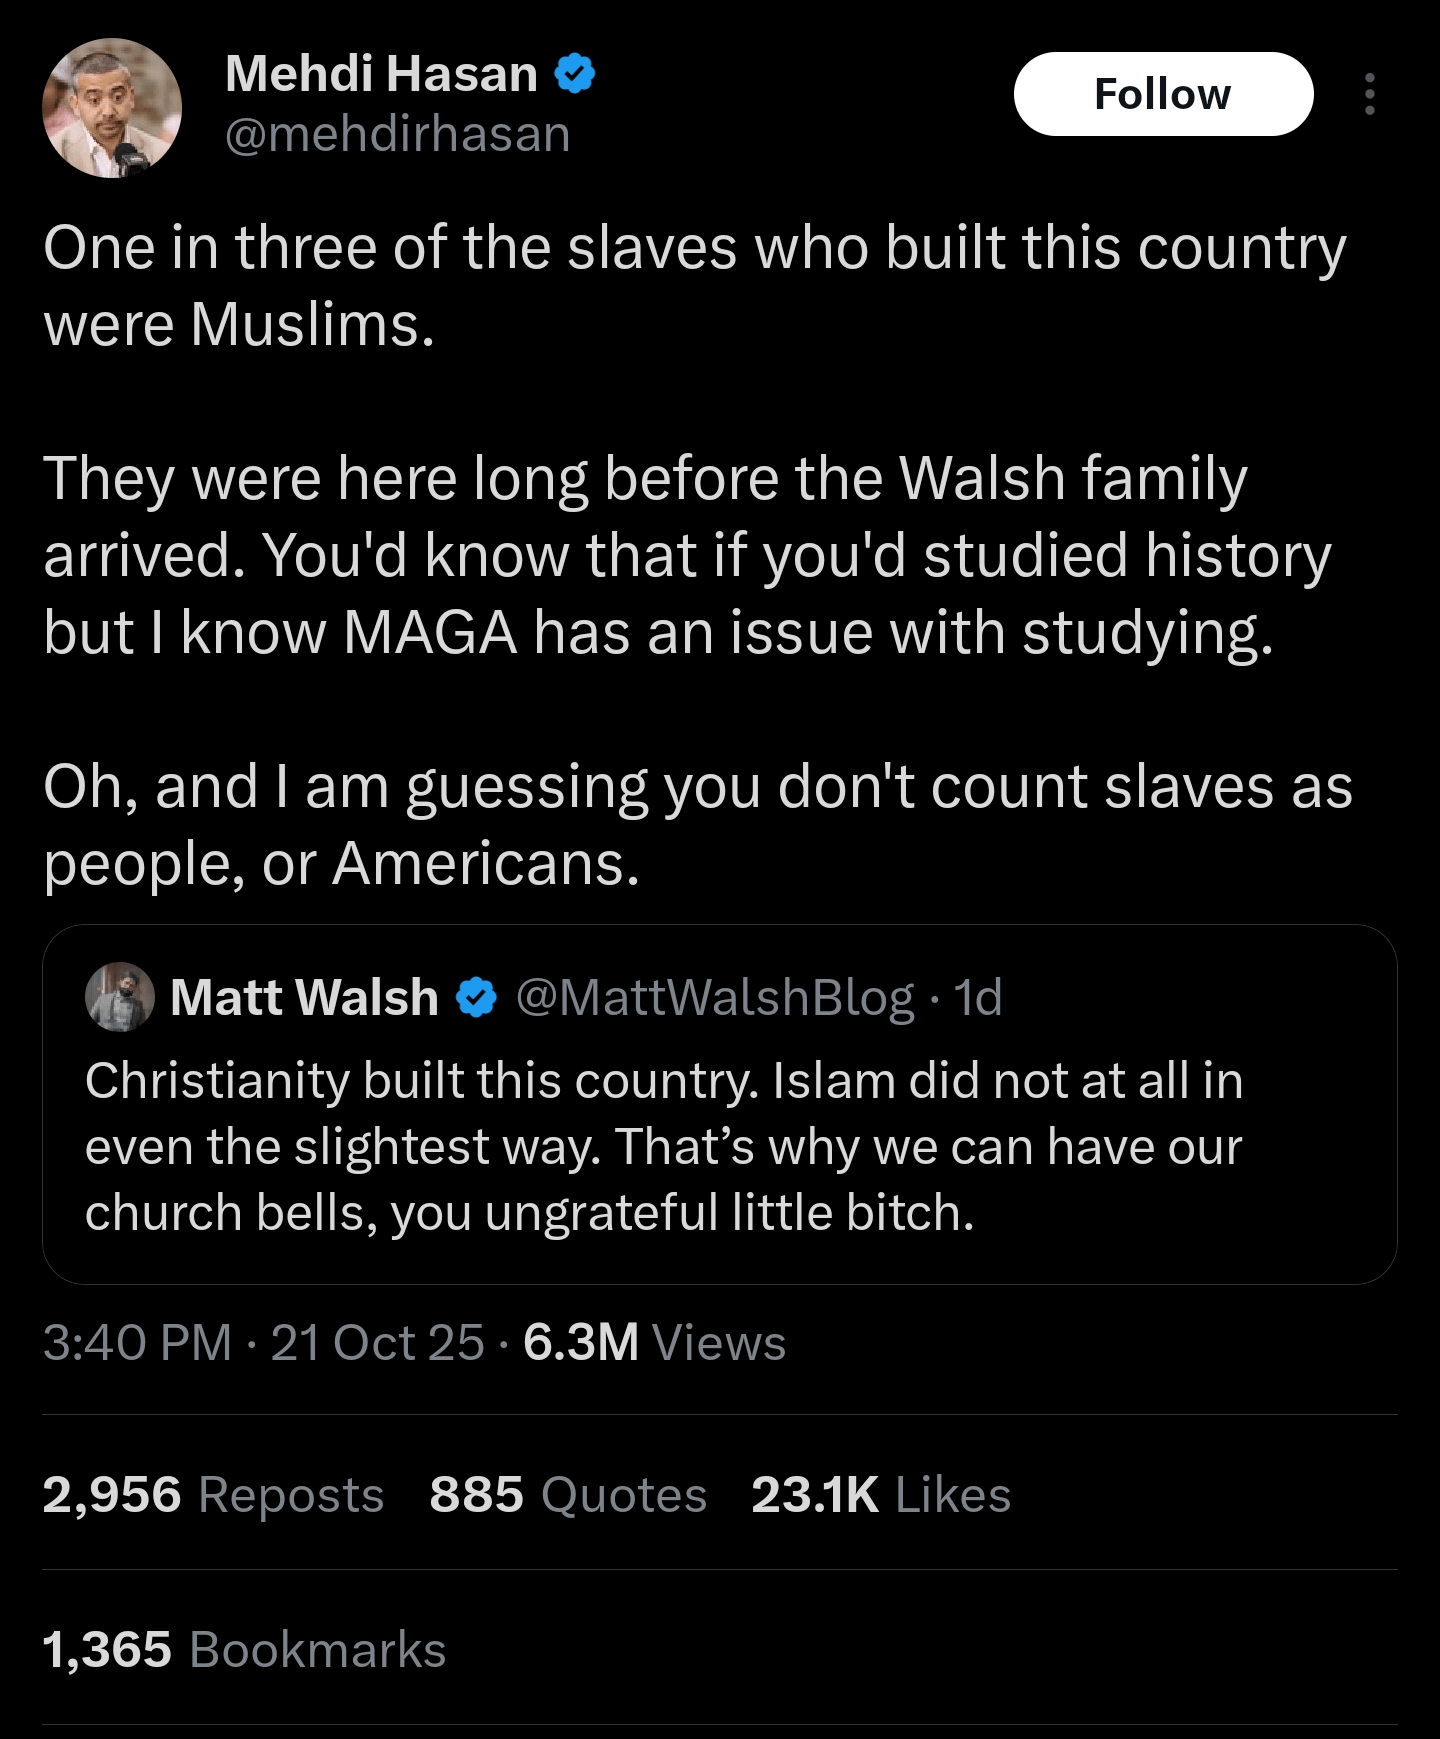Screen dimensions: 1440x1739
Task: Show the 23.1K Likes list
Action: coord(880,1495)
